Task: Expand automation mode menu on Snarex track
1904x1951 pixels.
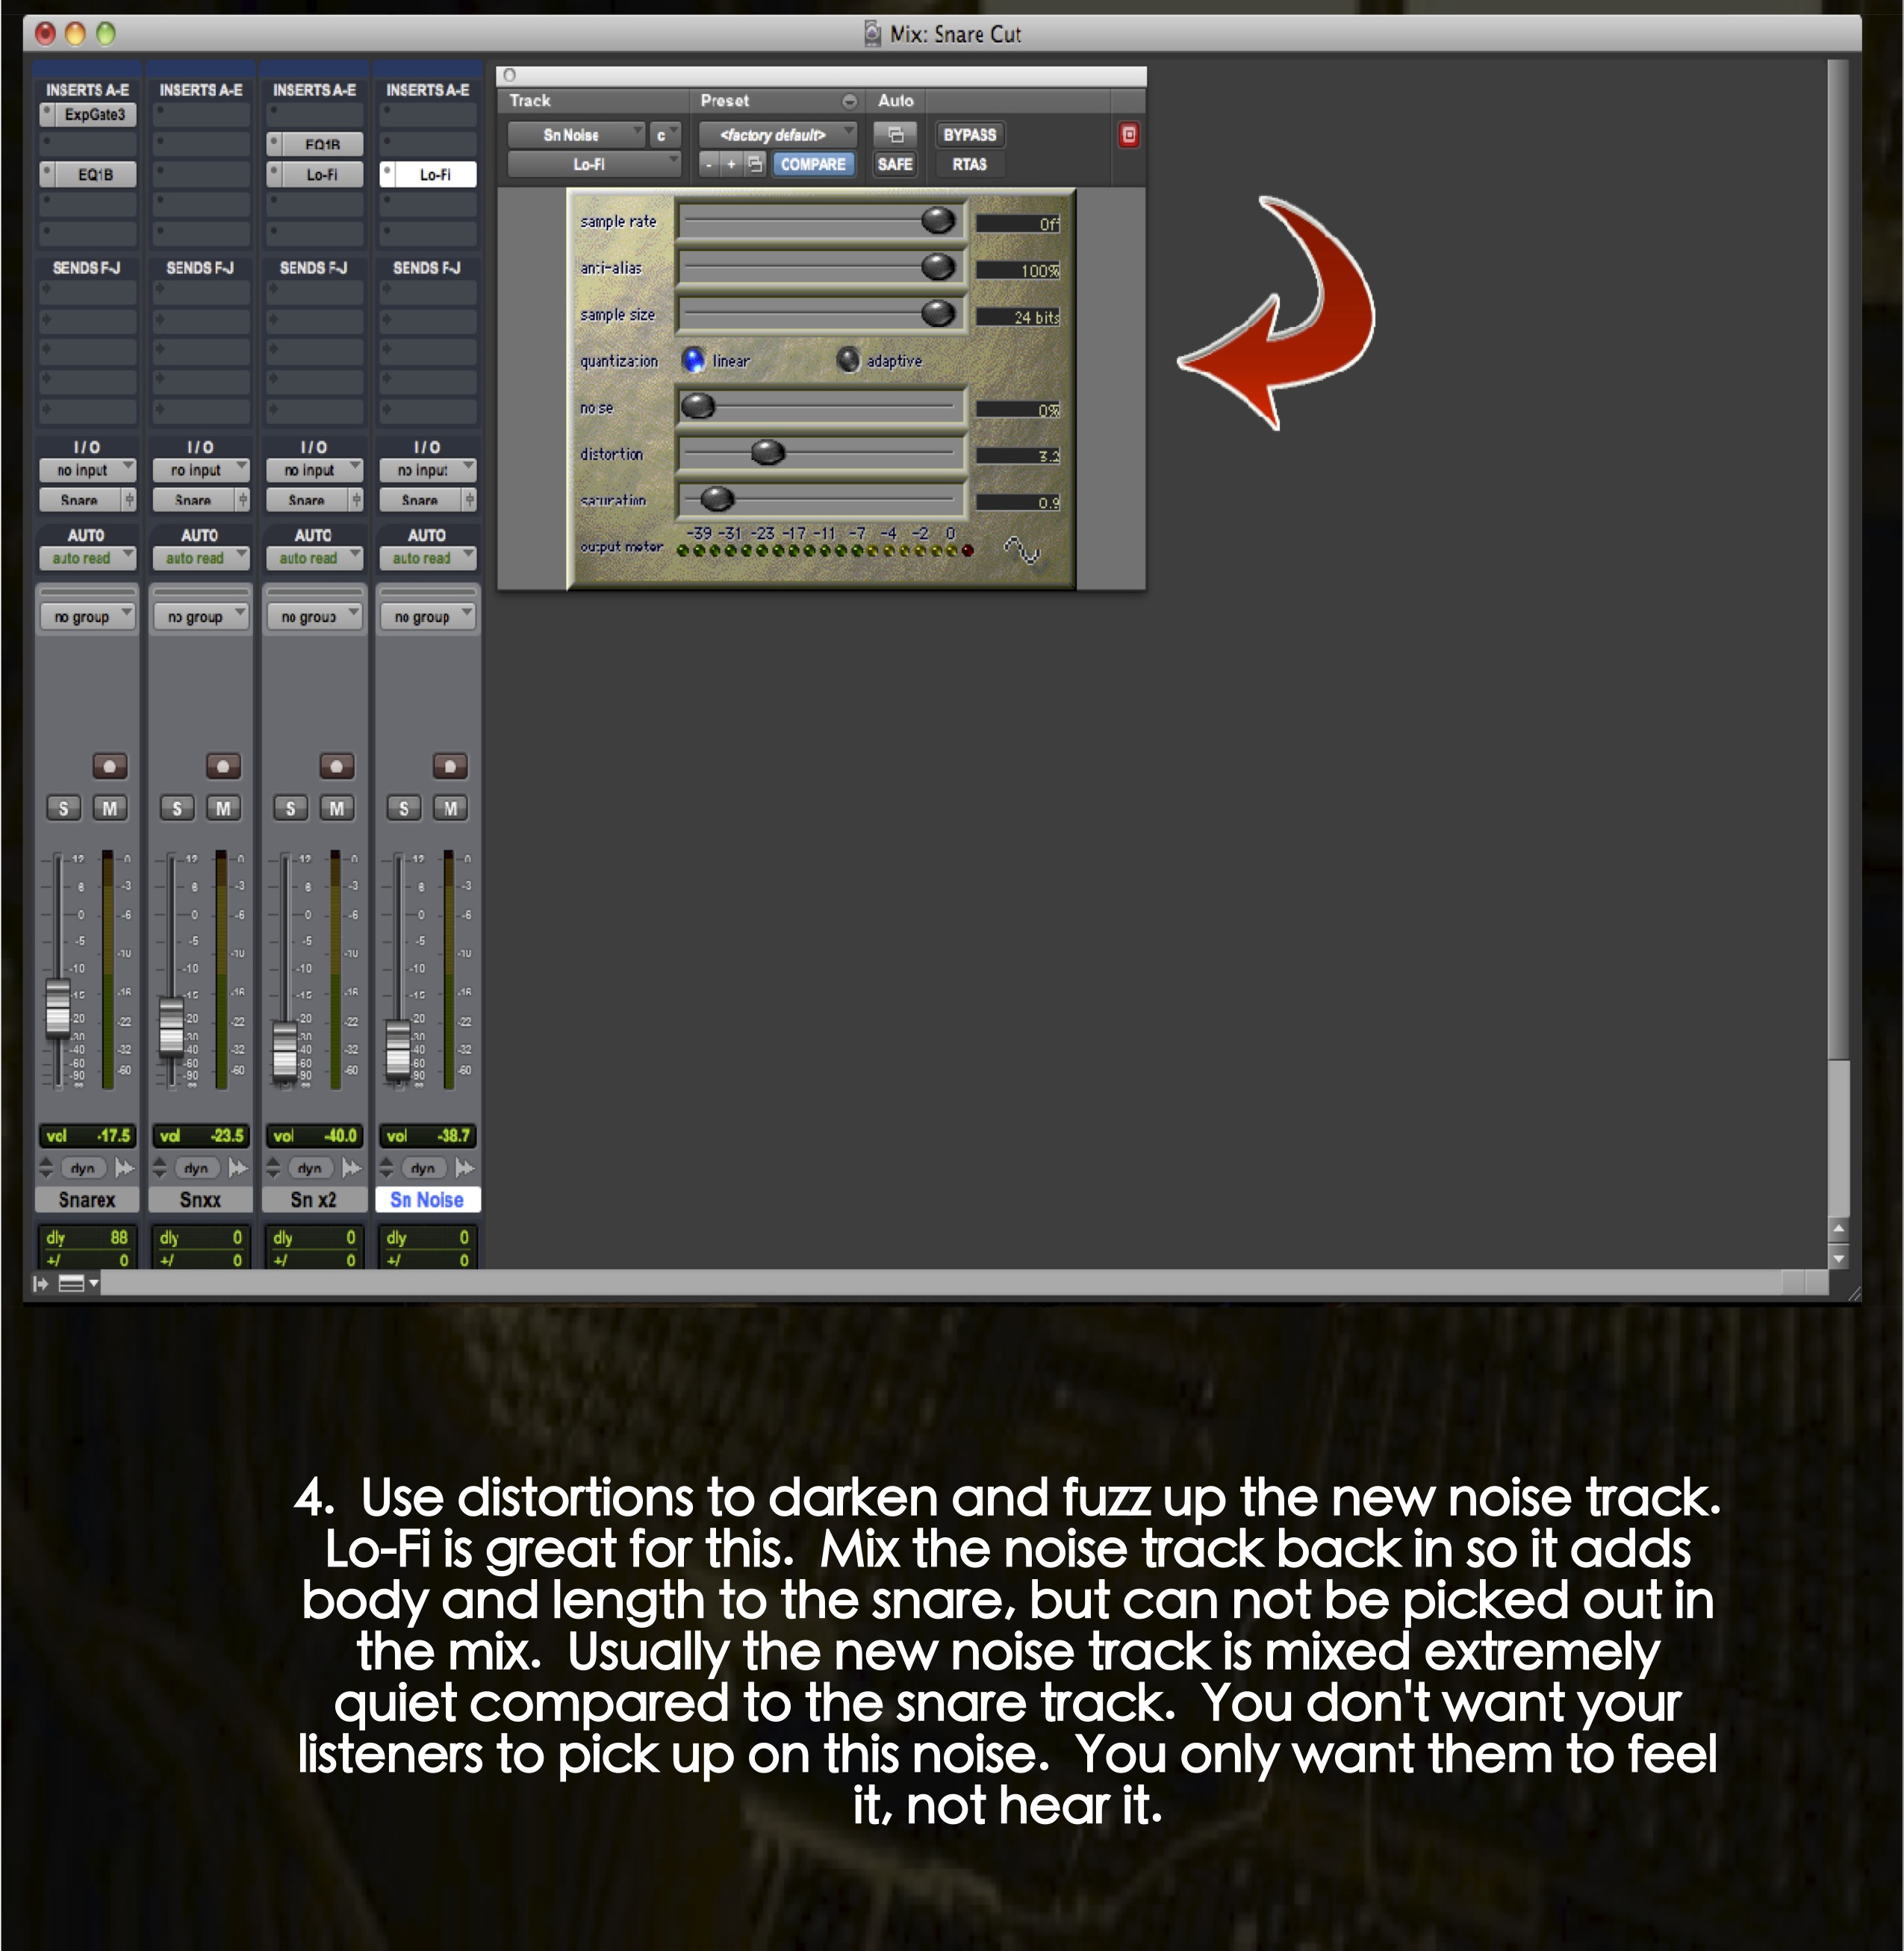Action: 88,558
